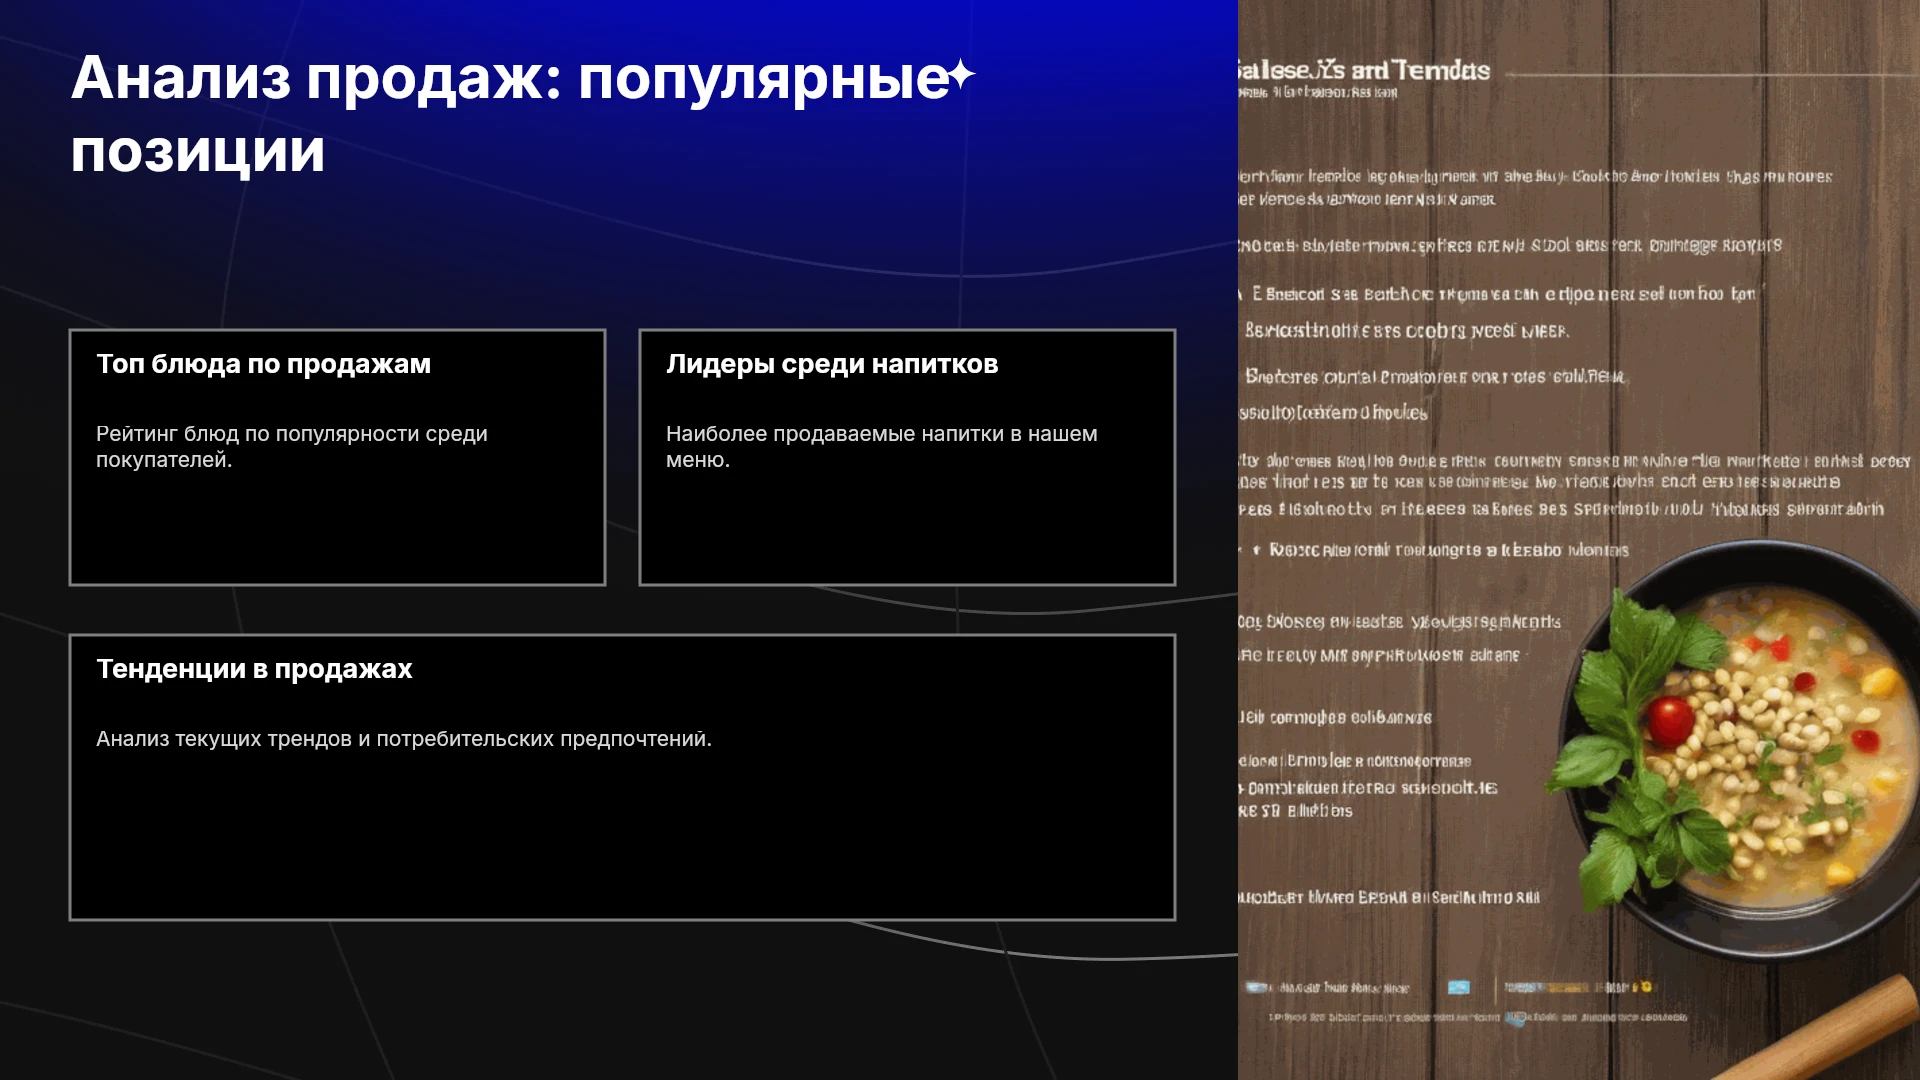Select the "Тенденции в продажах" heading
The image size is (1920, 1080).
(x=254, y=669)
